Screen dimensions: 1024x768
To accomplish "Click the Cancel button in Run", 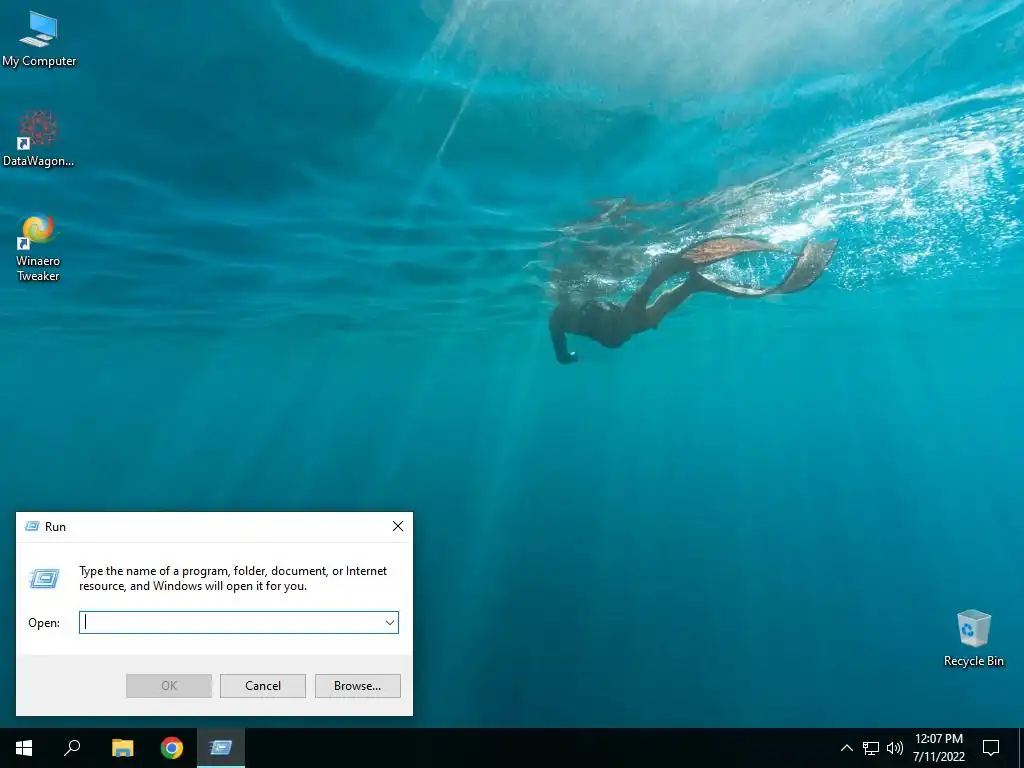I will pos(263,686).
